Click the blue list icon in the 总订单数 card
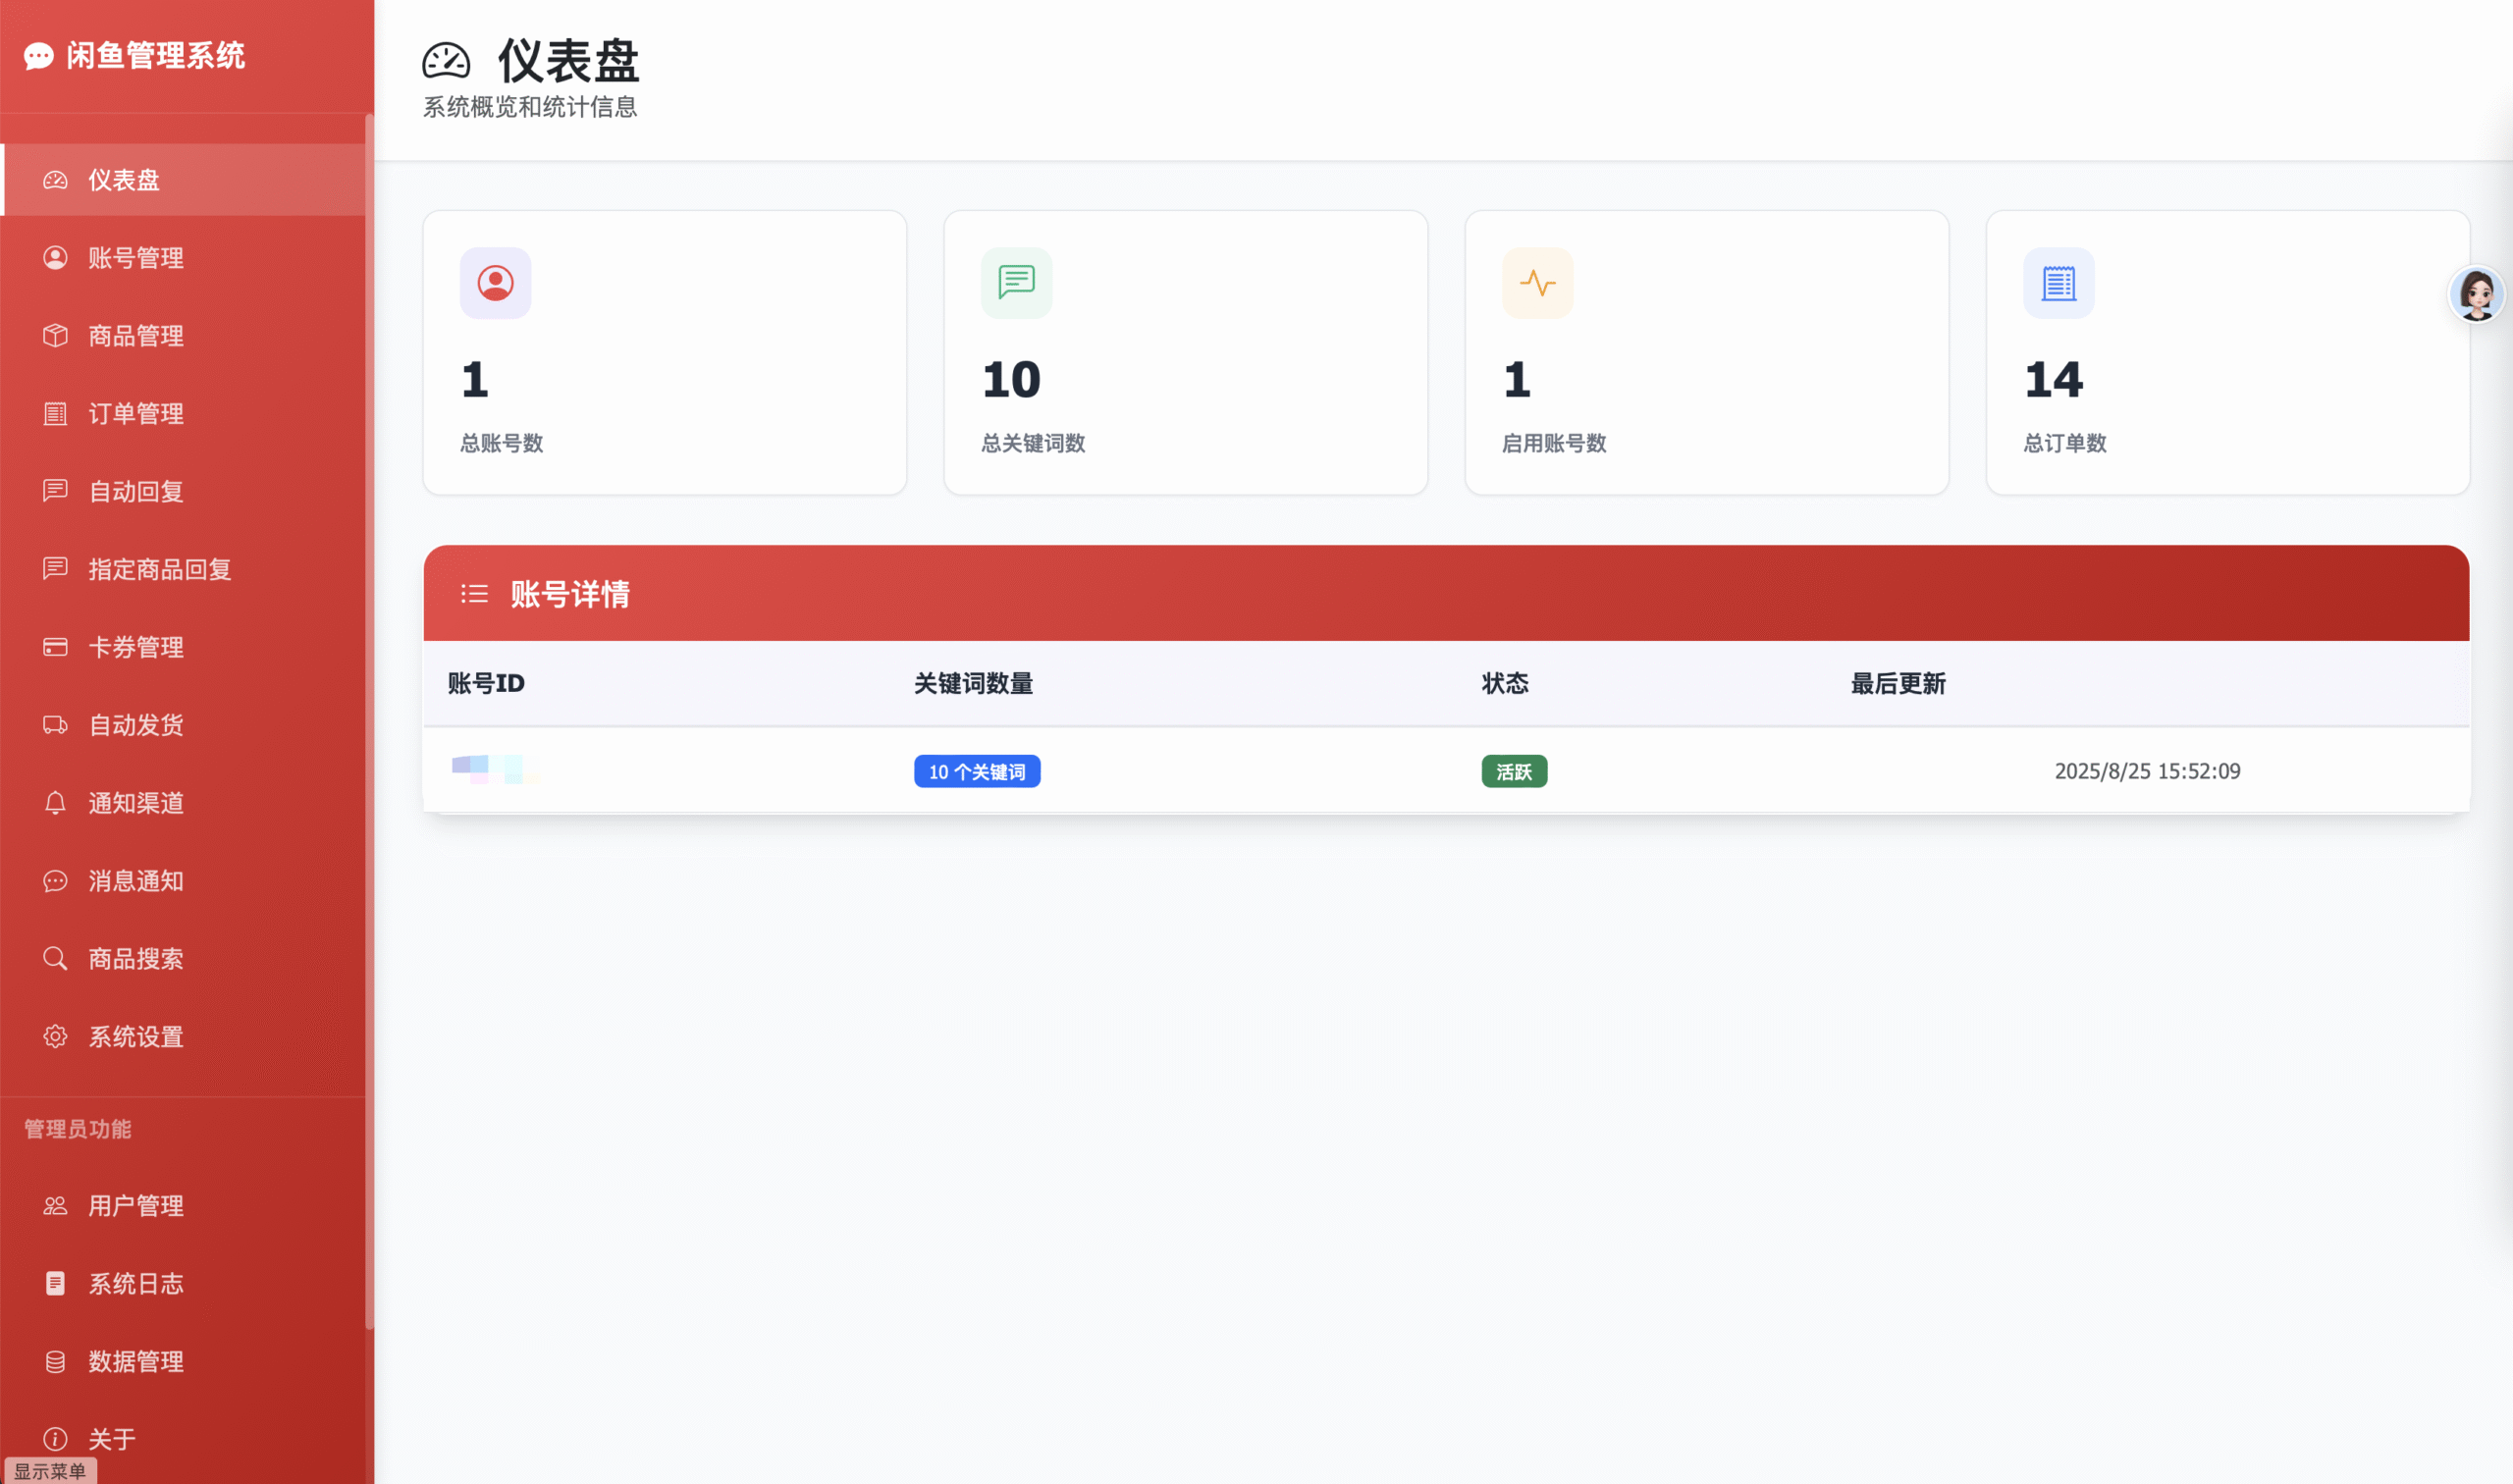This screenshot has height=1484, width=2513. pos(2058,283)
